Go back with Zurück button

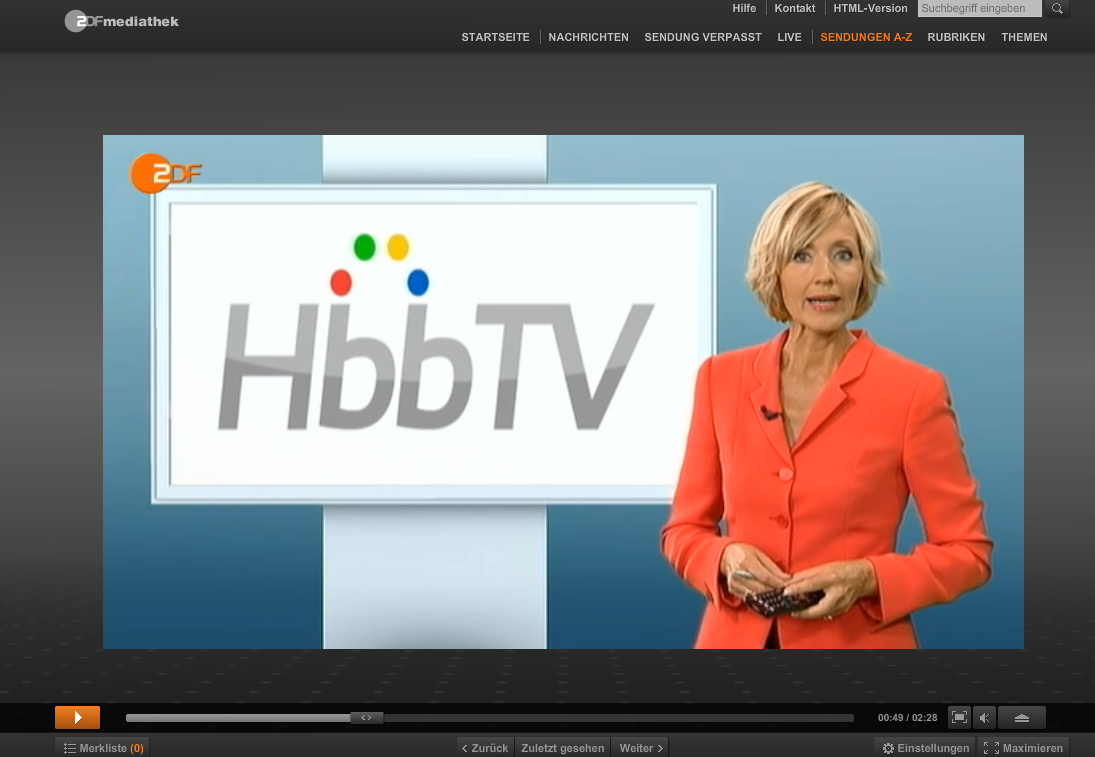click(485, 748)
